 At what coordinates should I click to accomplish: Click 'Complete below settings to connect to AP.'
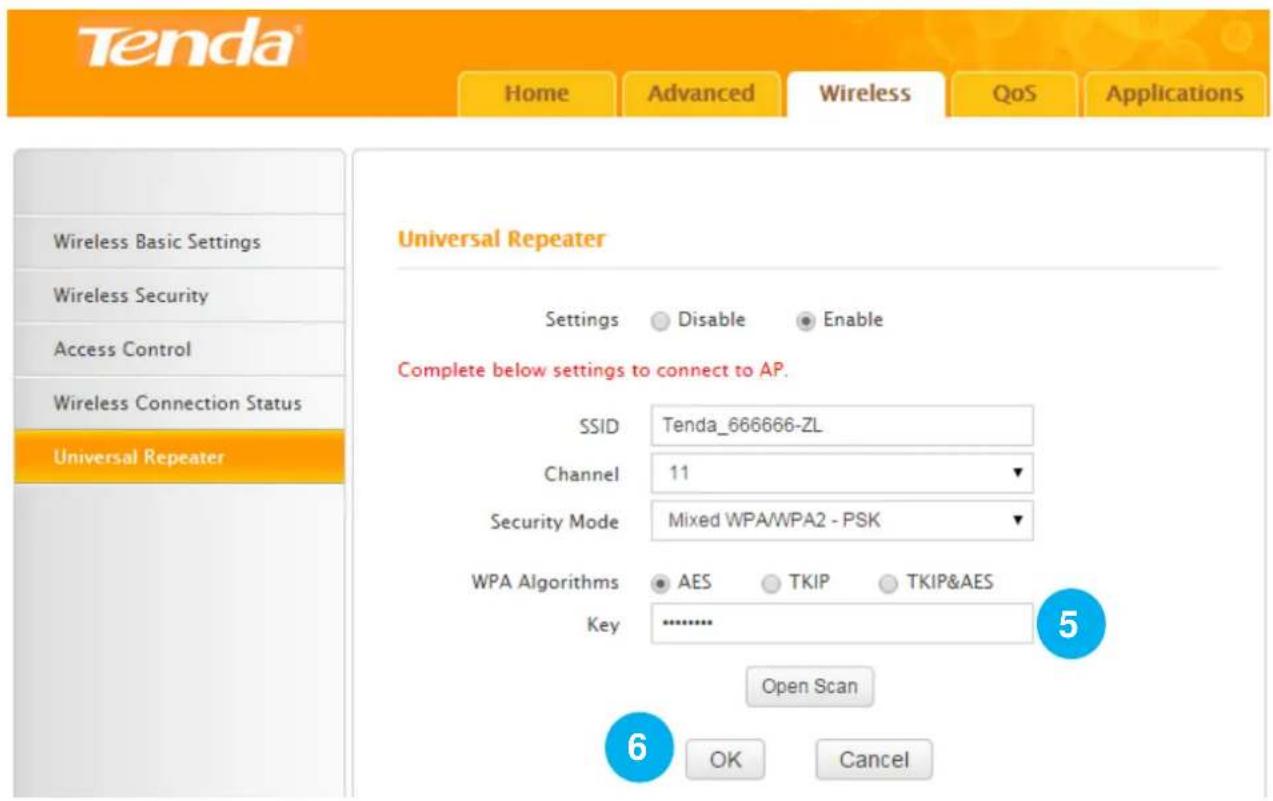(x=594, y=371)
